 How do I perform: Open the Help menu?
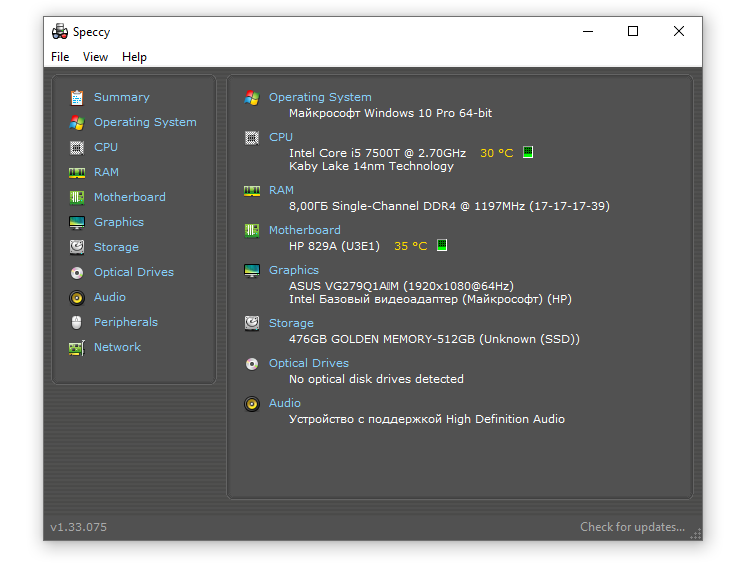coord(134,57)
